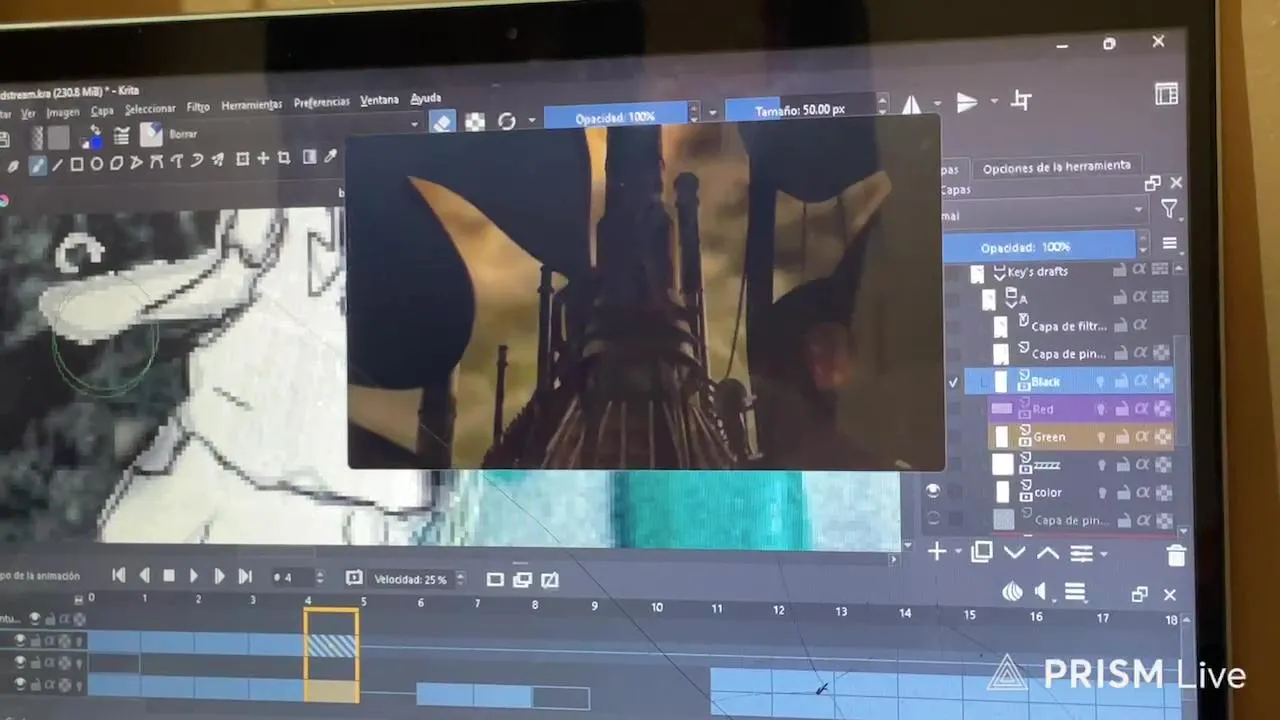Adjust current frame number spinner
Viewport: 1280px width, 720px height.
click(319, 578)
